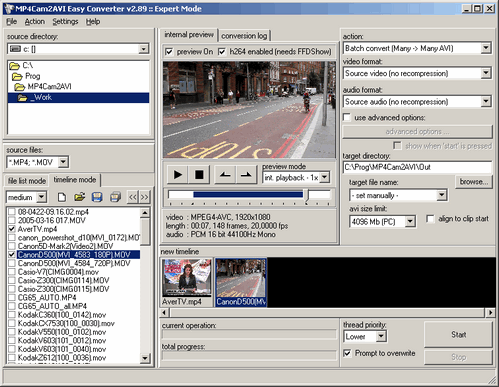The width and height of the screenshot is (499, 387).
Task: Uncheck the AverTV.mp4 file checkbox
Action: tap(12, 229)
